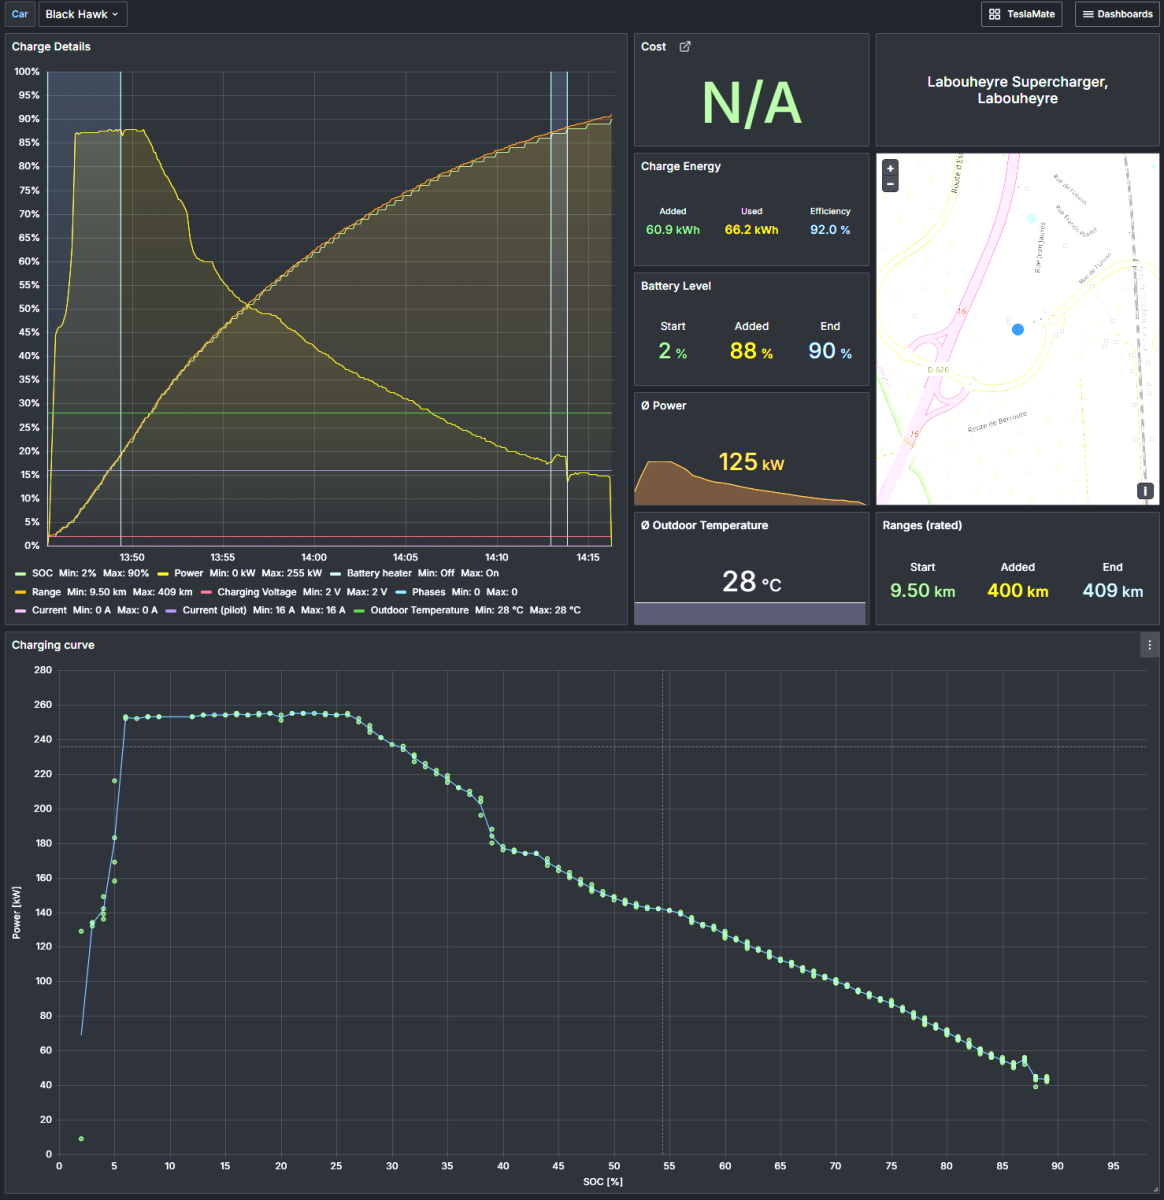Click the TeslaMate link button
Screen dimensions: 1164x1200
click(1021, 14)
